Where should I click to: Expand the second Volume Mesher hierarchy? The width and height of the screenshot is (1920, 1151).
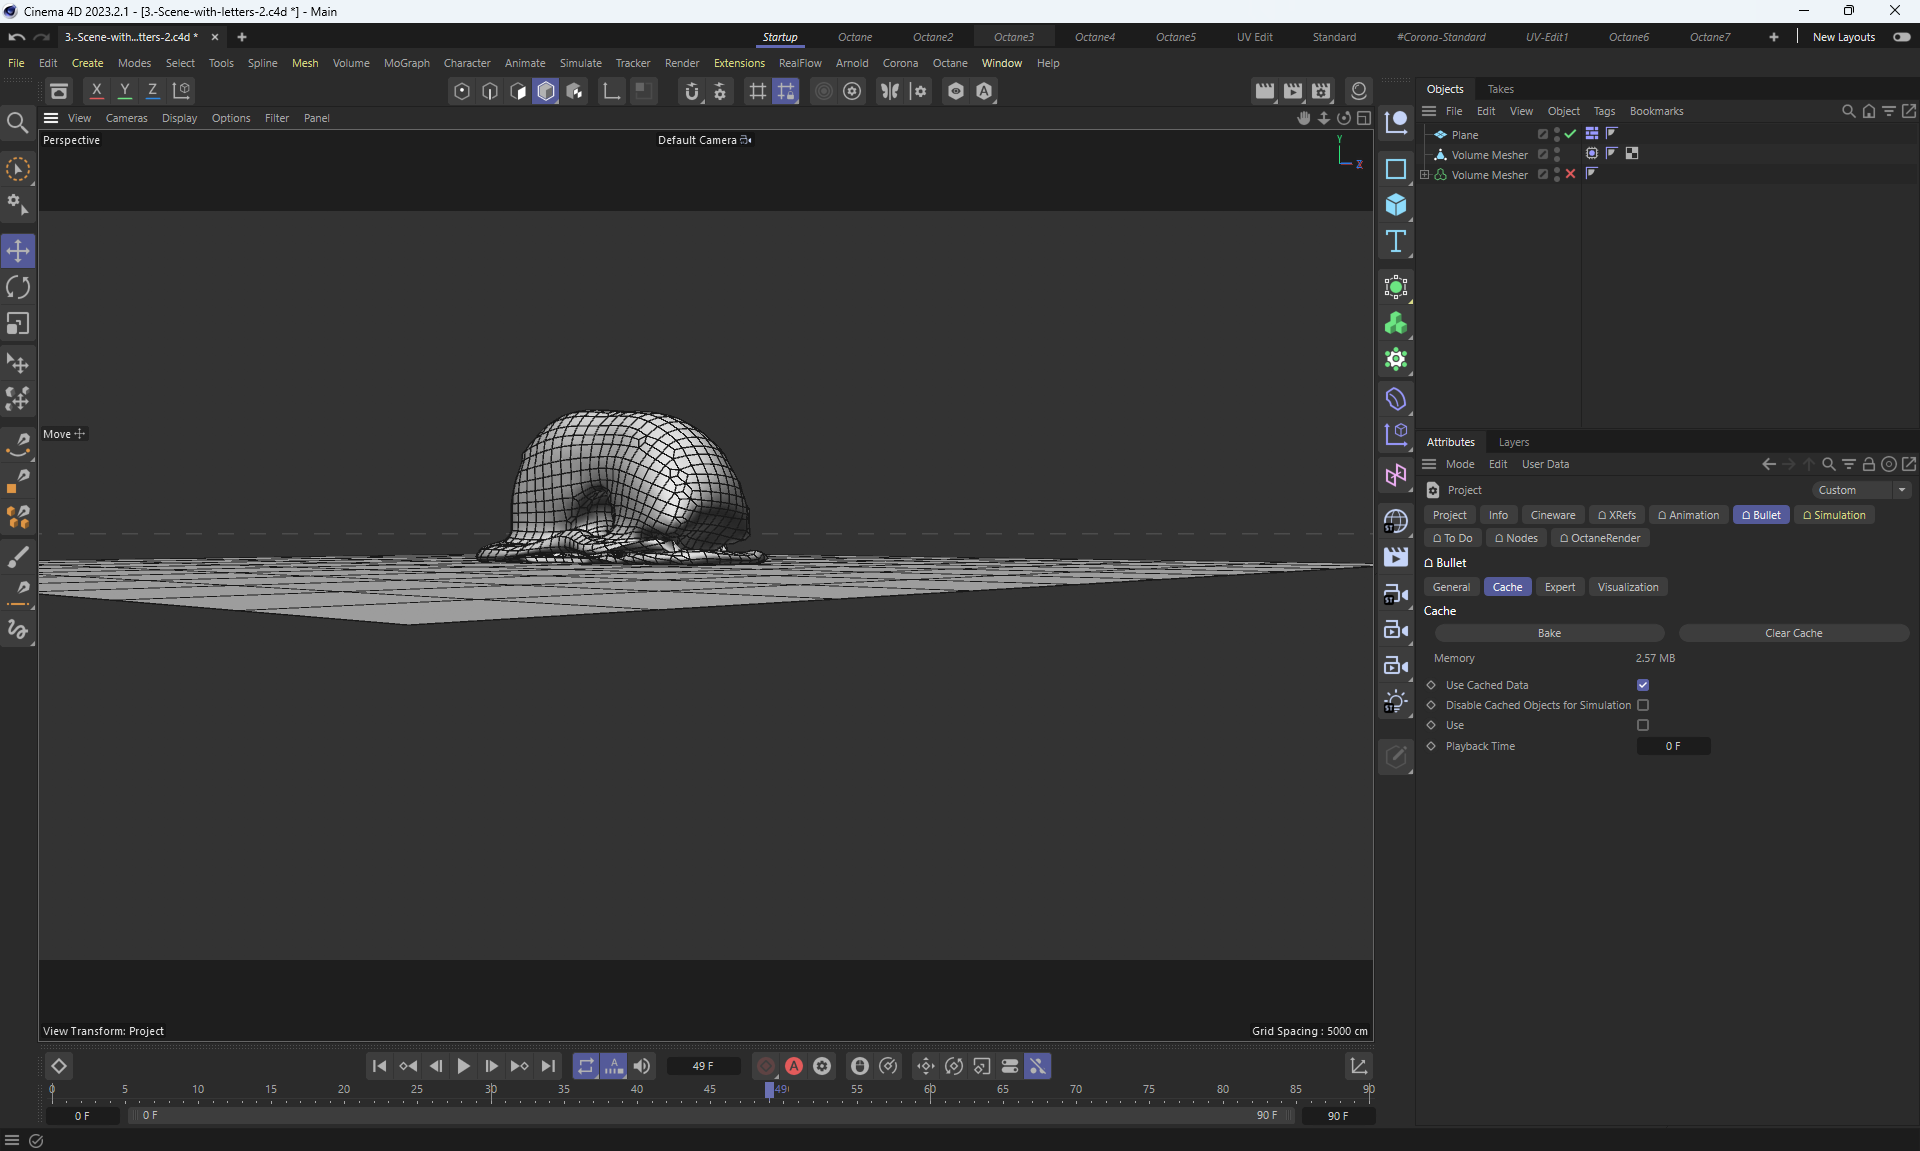pos(1425,175)
